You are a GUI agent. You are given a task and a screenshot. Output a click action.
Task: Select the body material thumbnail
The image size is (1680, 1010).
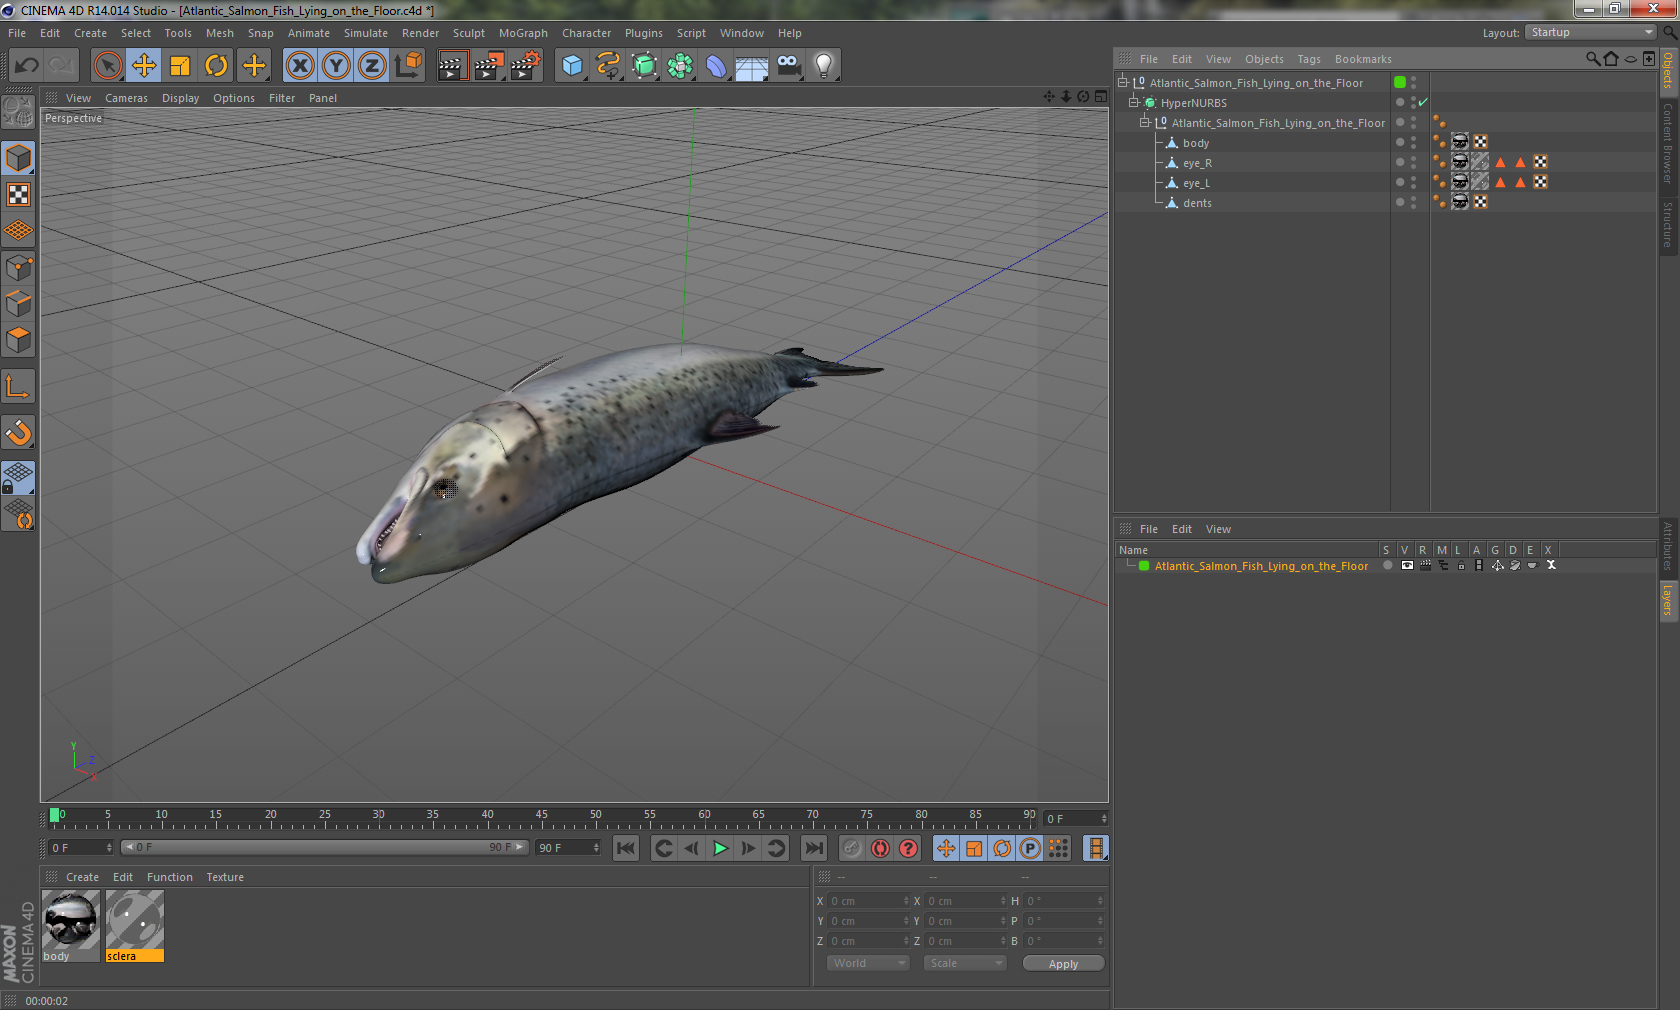point(71,921)
